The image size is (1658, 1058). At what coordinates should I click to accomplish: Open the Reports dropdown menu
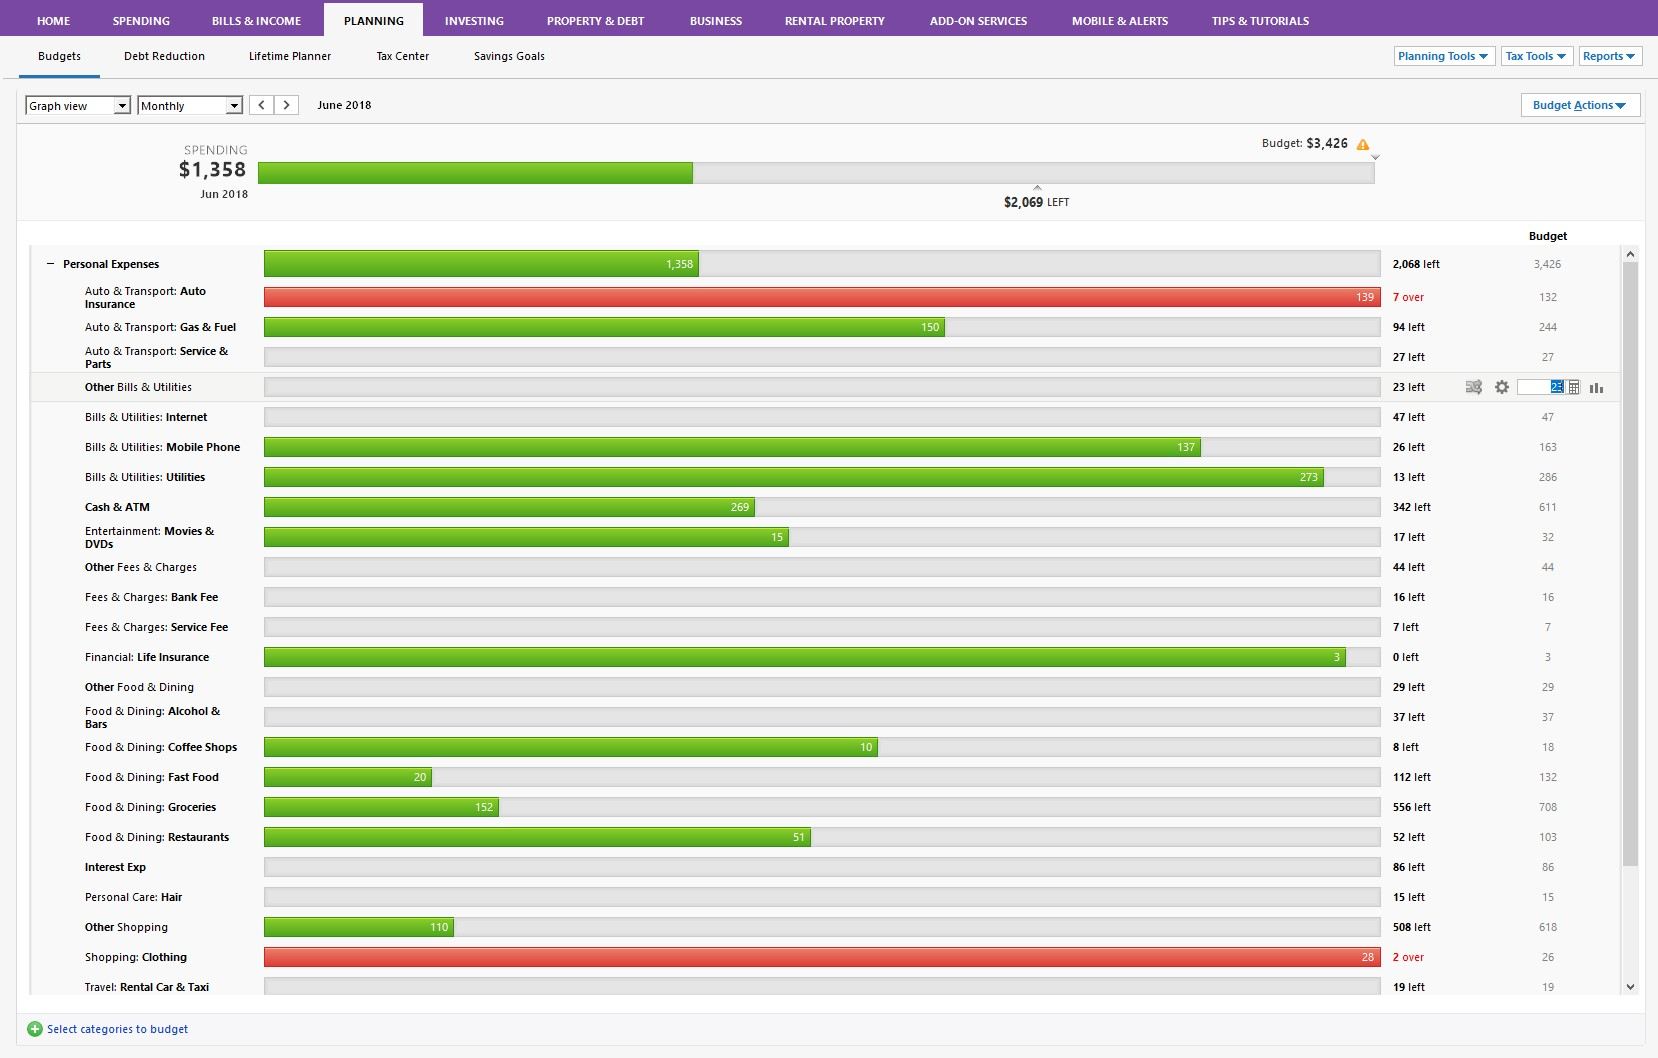click(1608, 56)
